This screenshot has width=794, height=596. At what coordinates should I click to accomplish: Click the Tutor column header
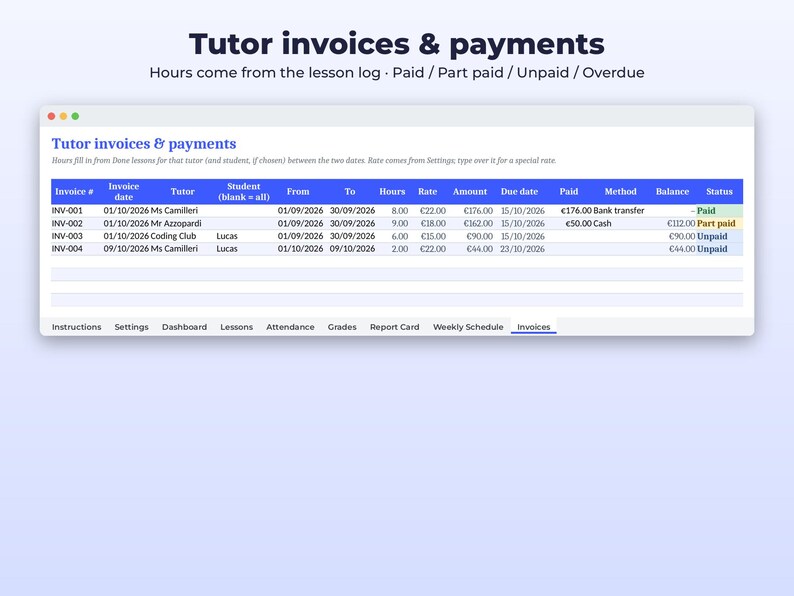182,191
